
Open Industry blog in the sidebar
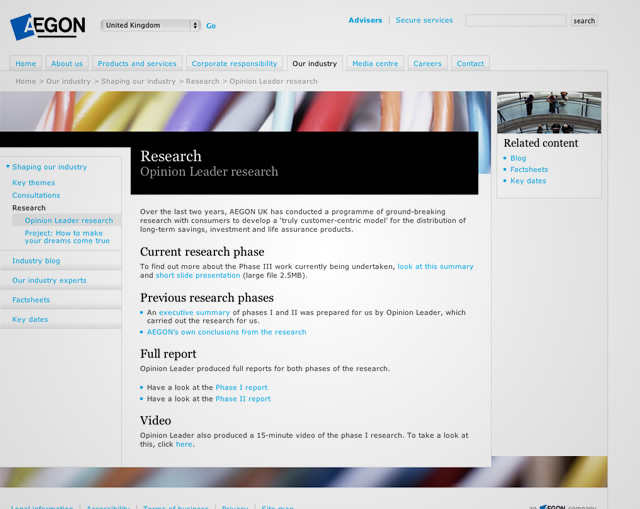[36, 260]
